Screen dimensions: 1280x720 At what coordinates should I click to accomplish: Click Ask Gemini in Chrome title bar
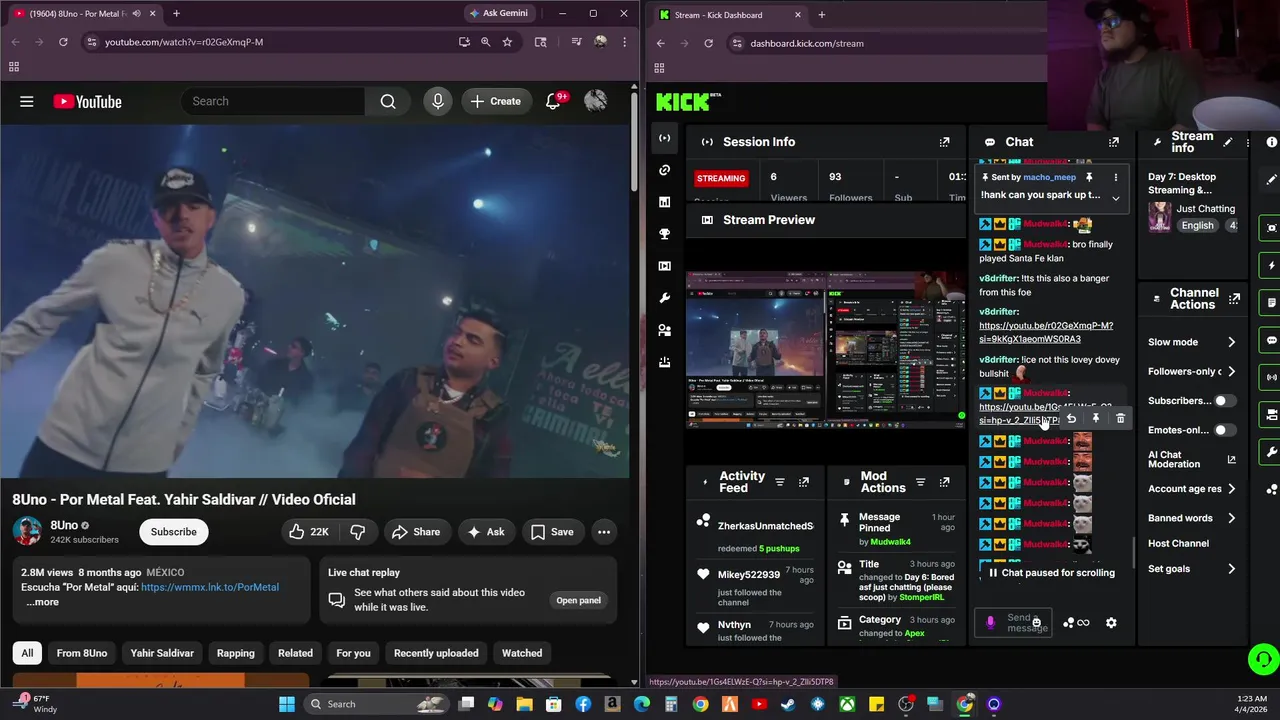pos(498,13)
